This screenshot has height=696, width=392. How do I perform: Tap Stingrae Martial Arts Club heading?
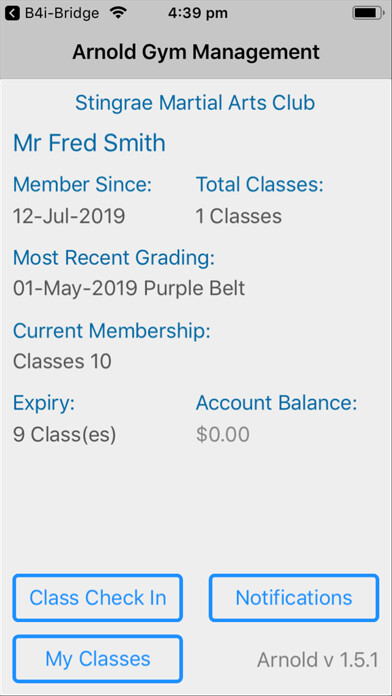195,103
